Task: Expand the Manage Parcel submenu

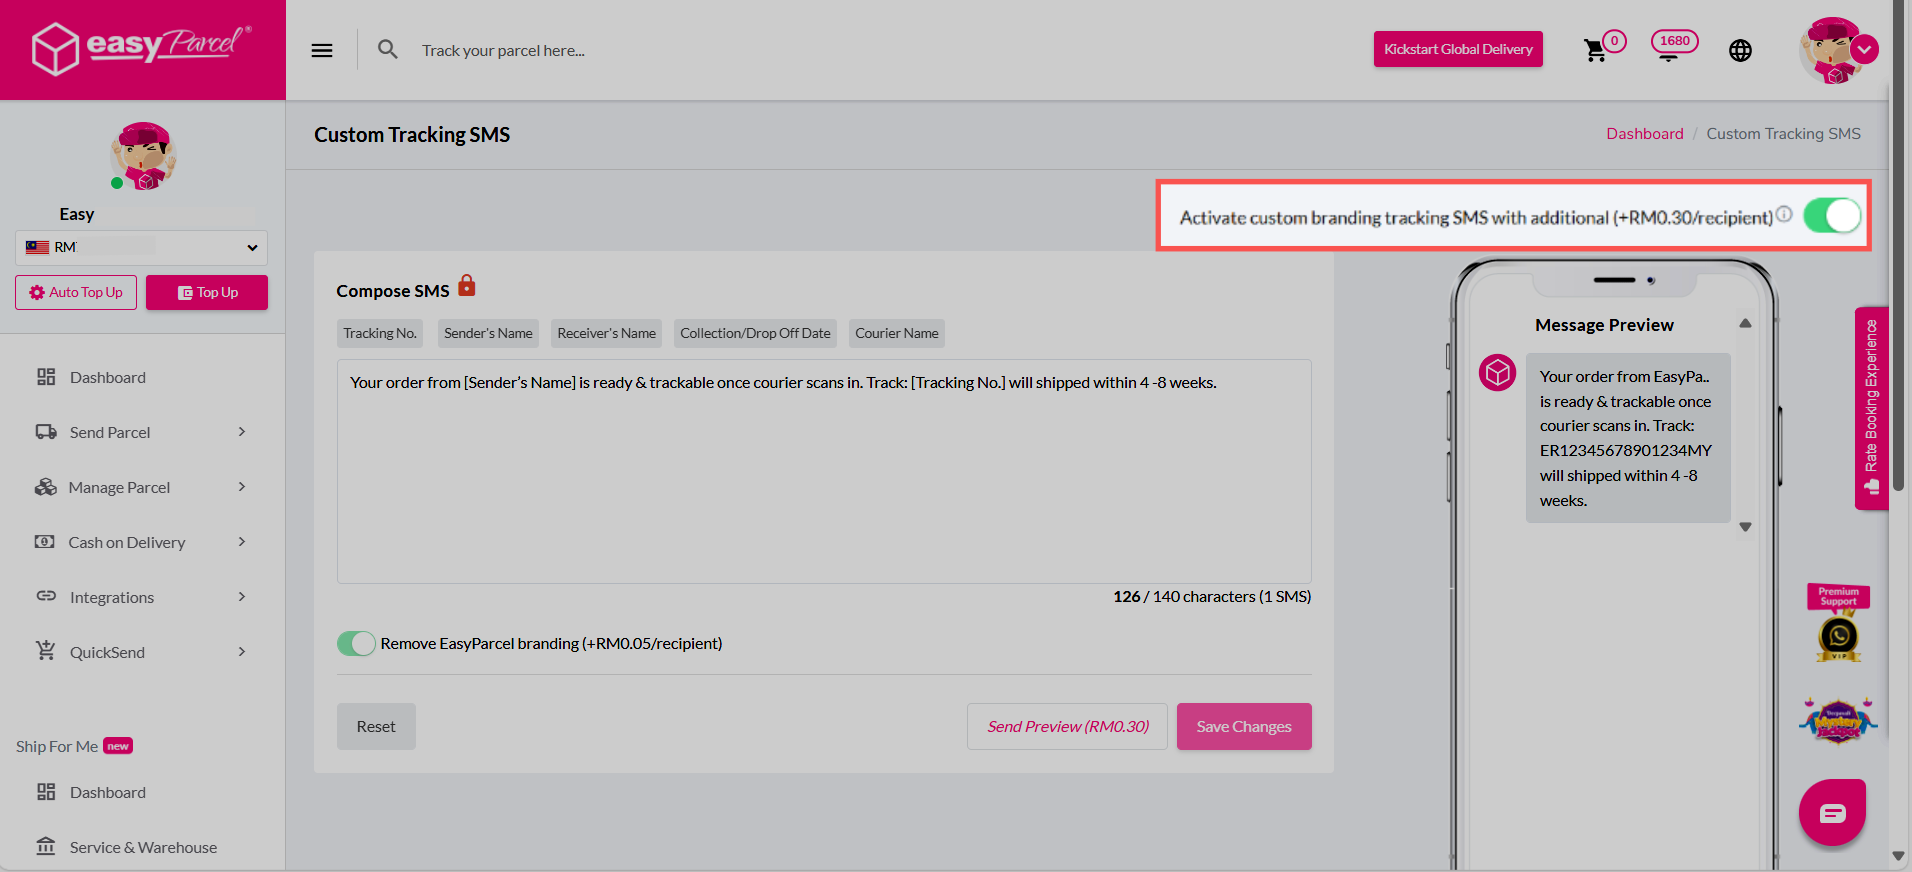Action: click(x=242, y=487)
